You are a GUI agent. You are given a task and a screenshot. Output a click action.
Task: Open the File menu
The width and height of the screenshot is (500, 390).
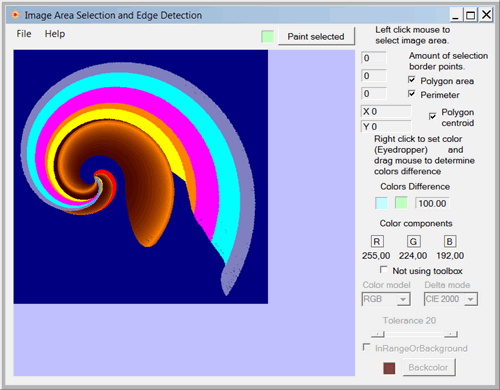(x=24, y=34)
